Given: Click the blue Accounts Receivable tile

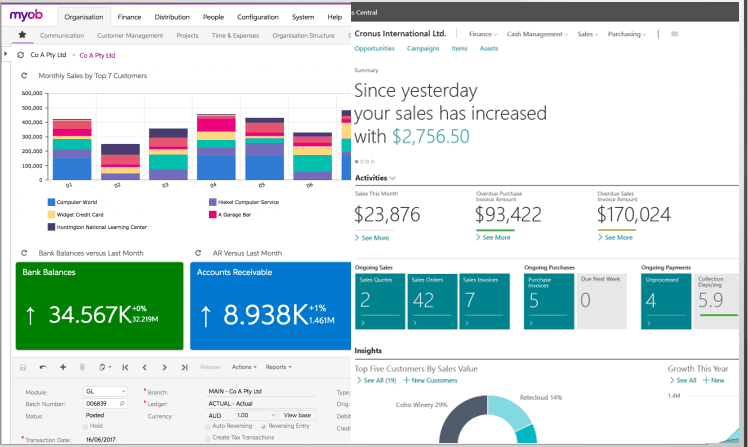Looking at the screenshot, I should (270, 306).
